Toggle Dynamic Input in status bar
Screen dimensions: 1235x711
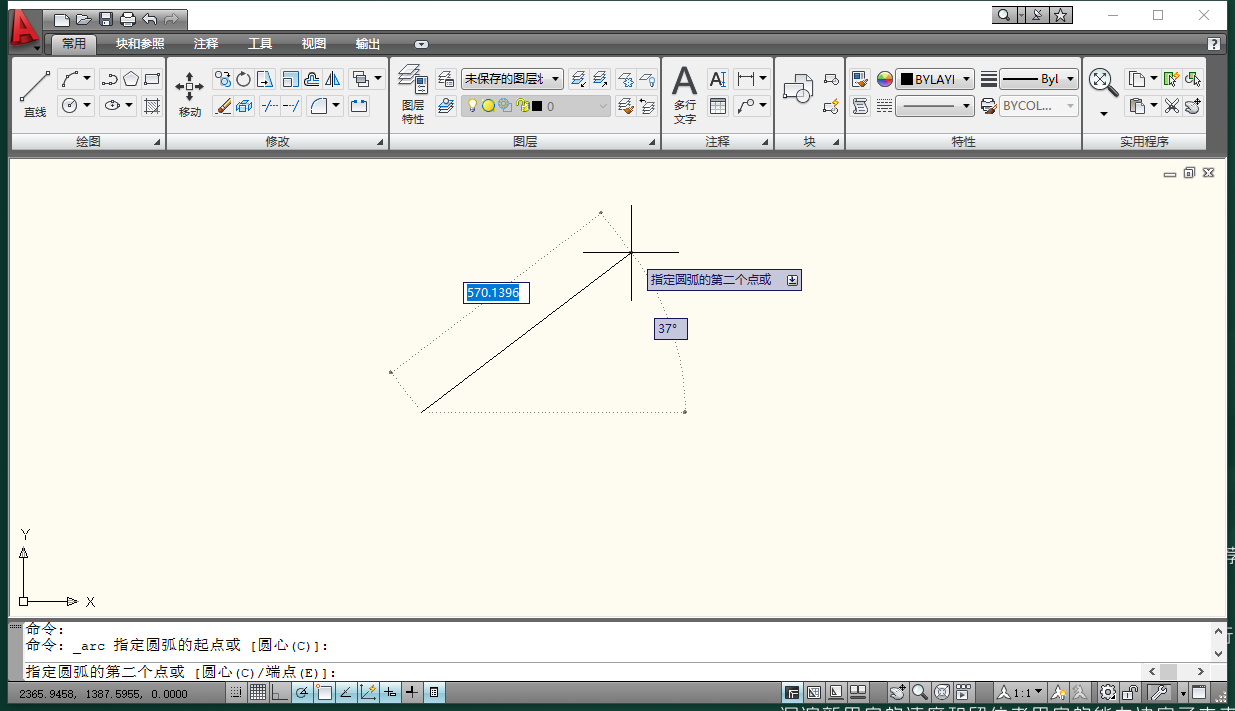(x=389, y=692)
